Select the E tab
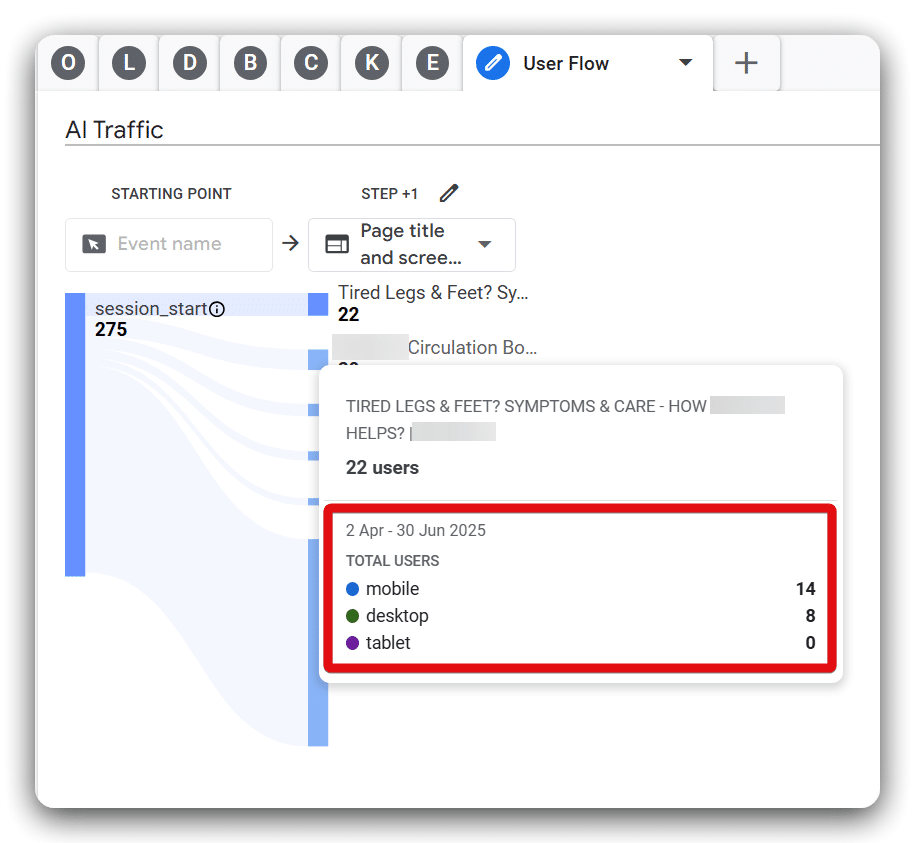The image size is (915, 843). tap(432, 63)
